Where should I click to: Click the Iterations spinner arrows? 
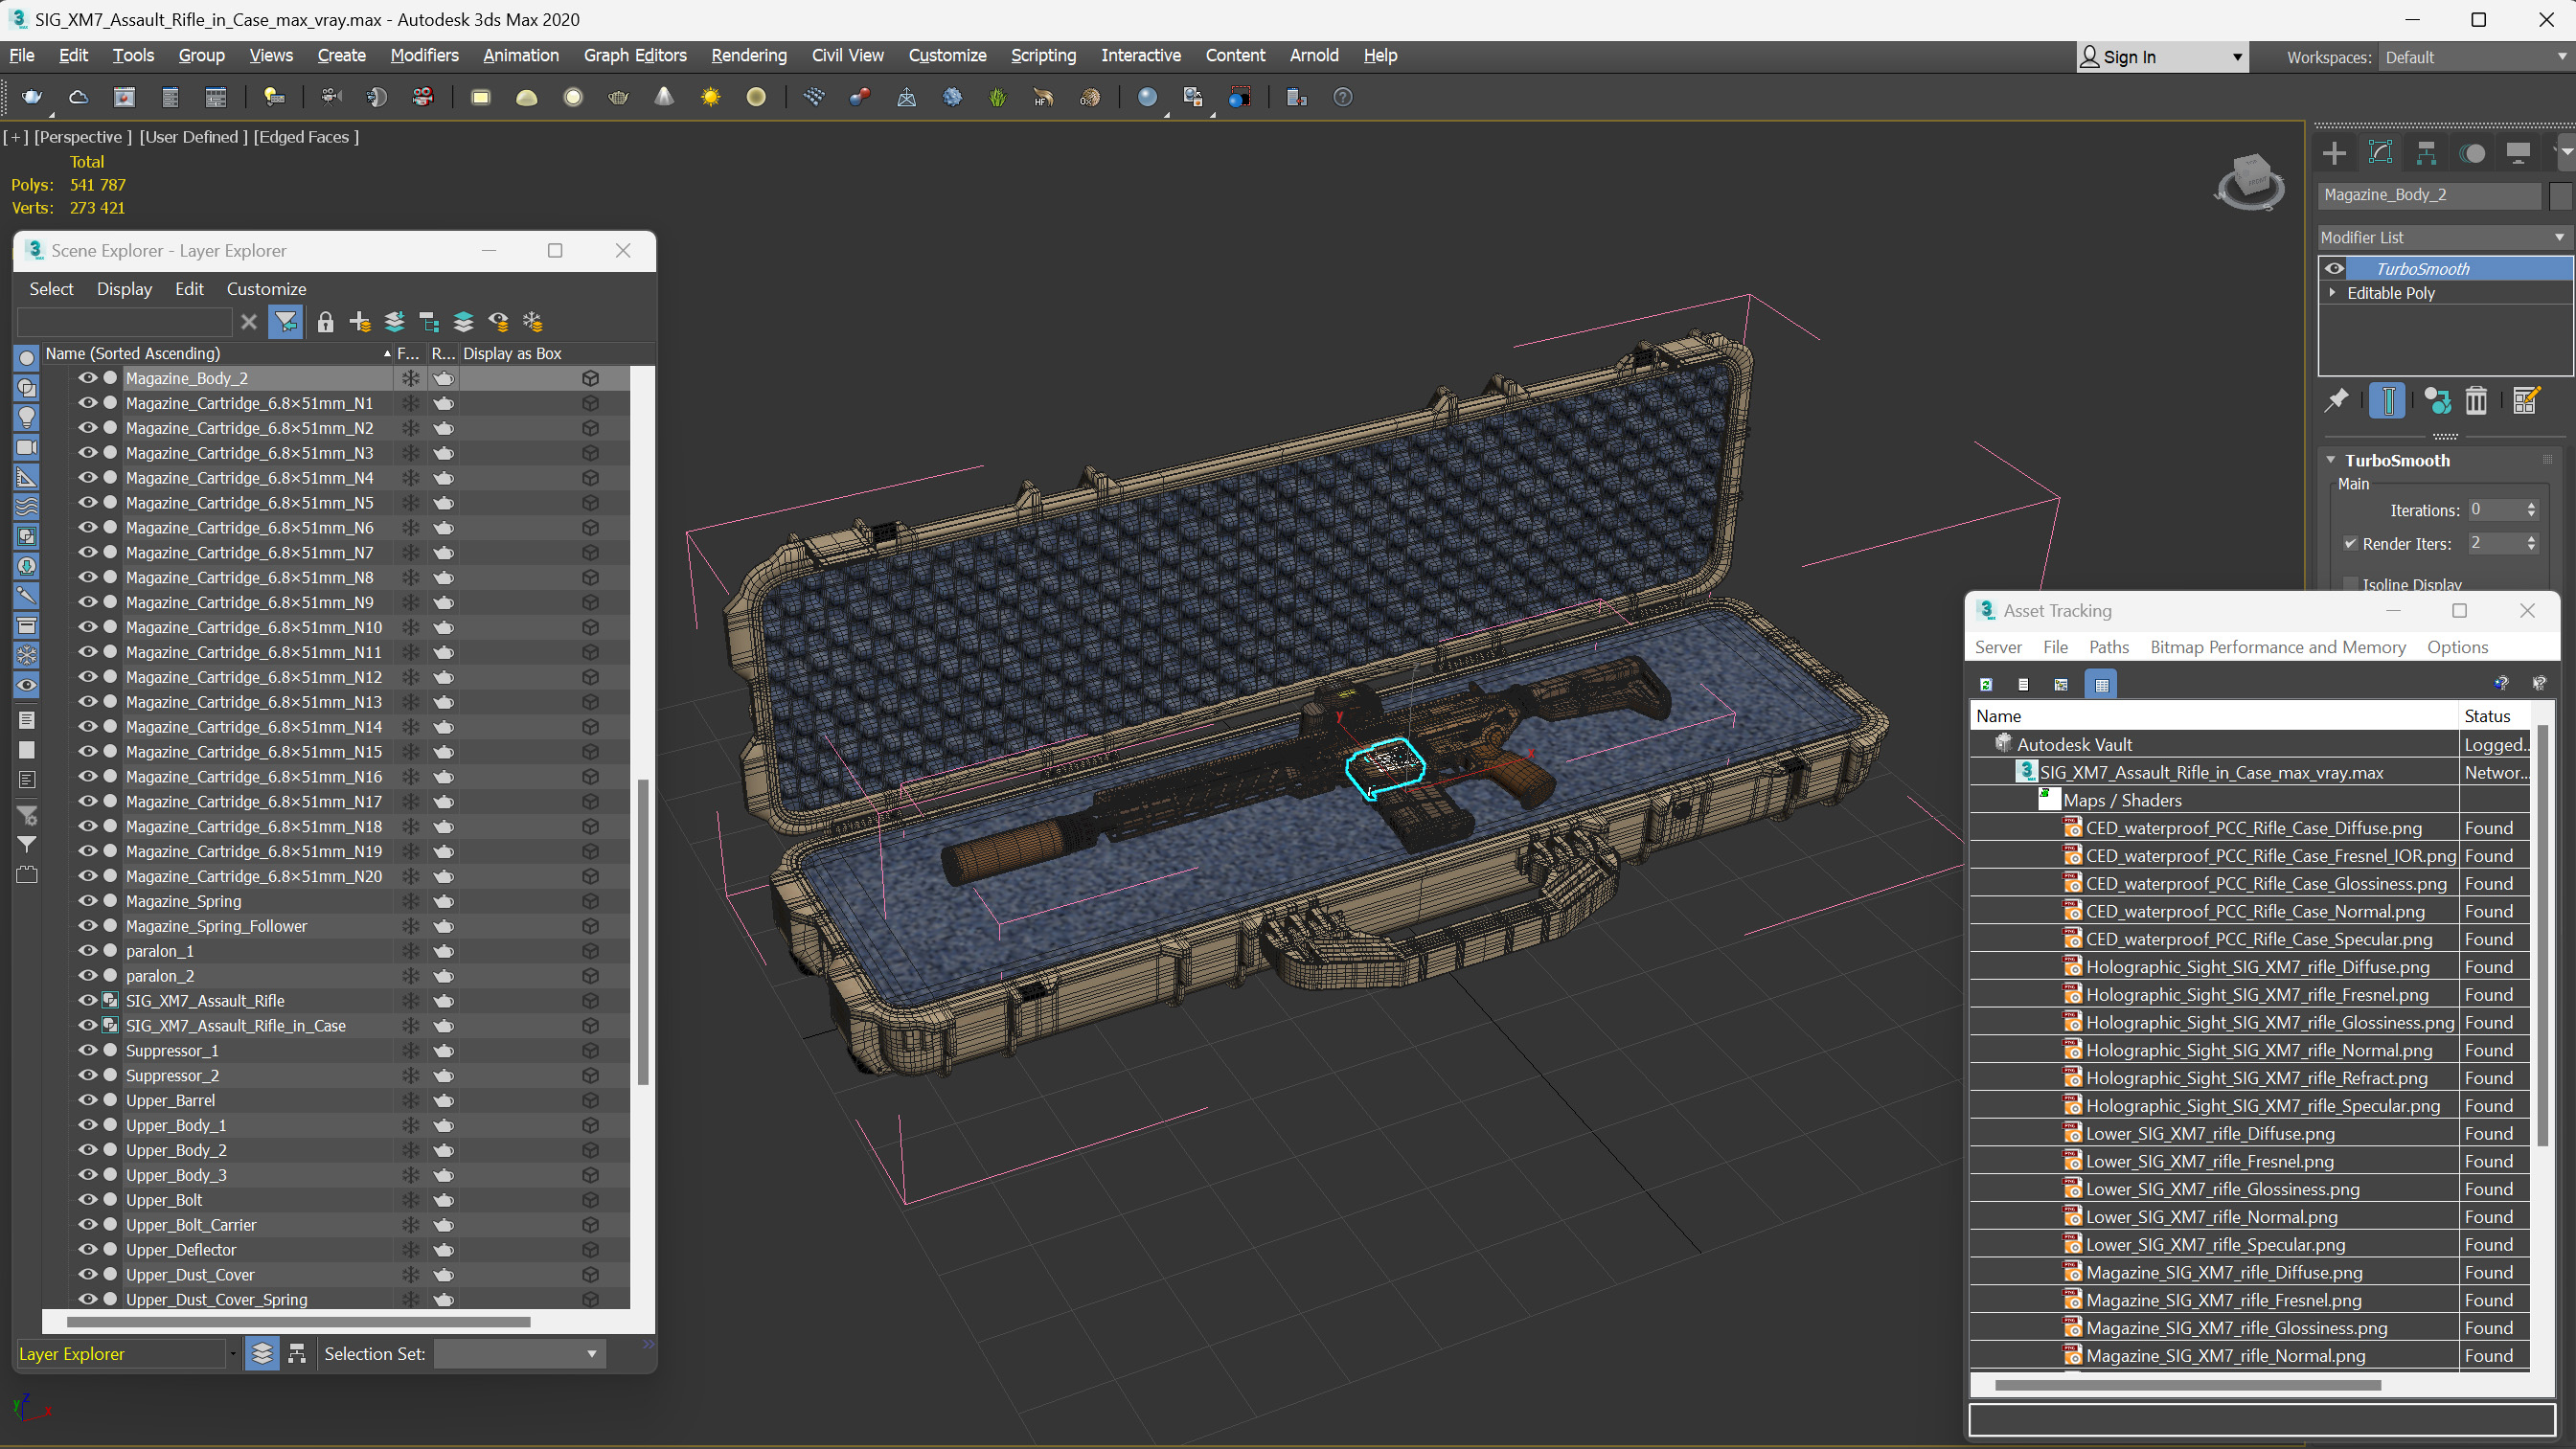[2532, 510]
